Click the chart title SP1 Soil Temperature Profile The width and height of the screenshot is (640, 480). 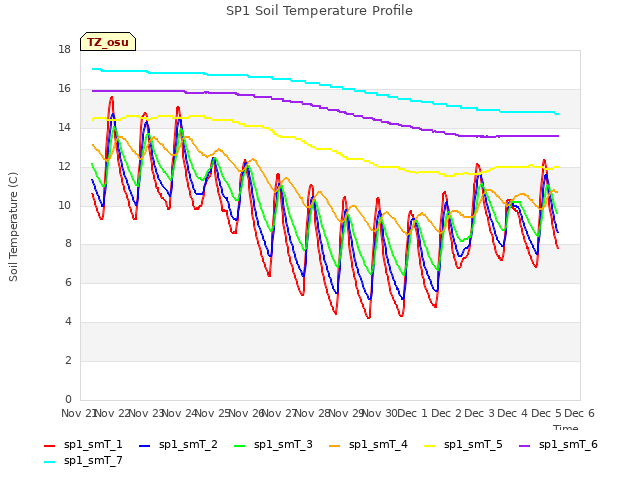pos(319,11)
